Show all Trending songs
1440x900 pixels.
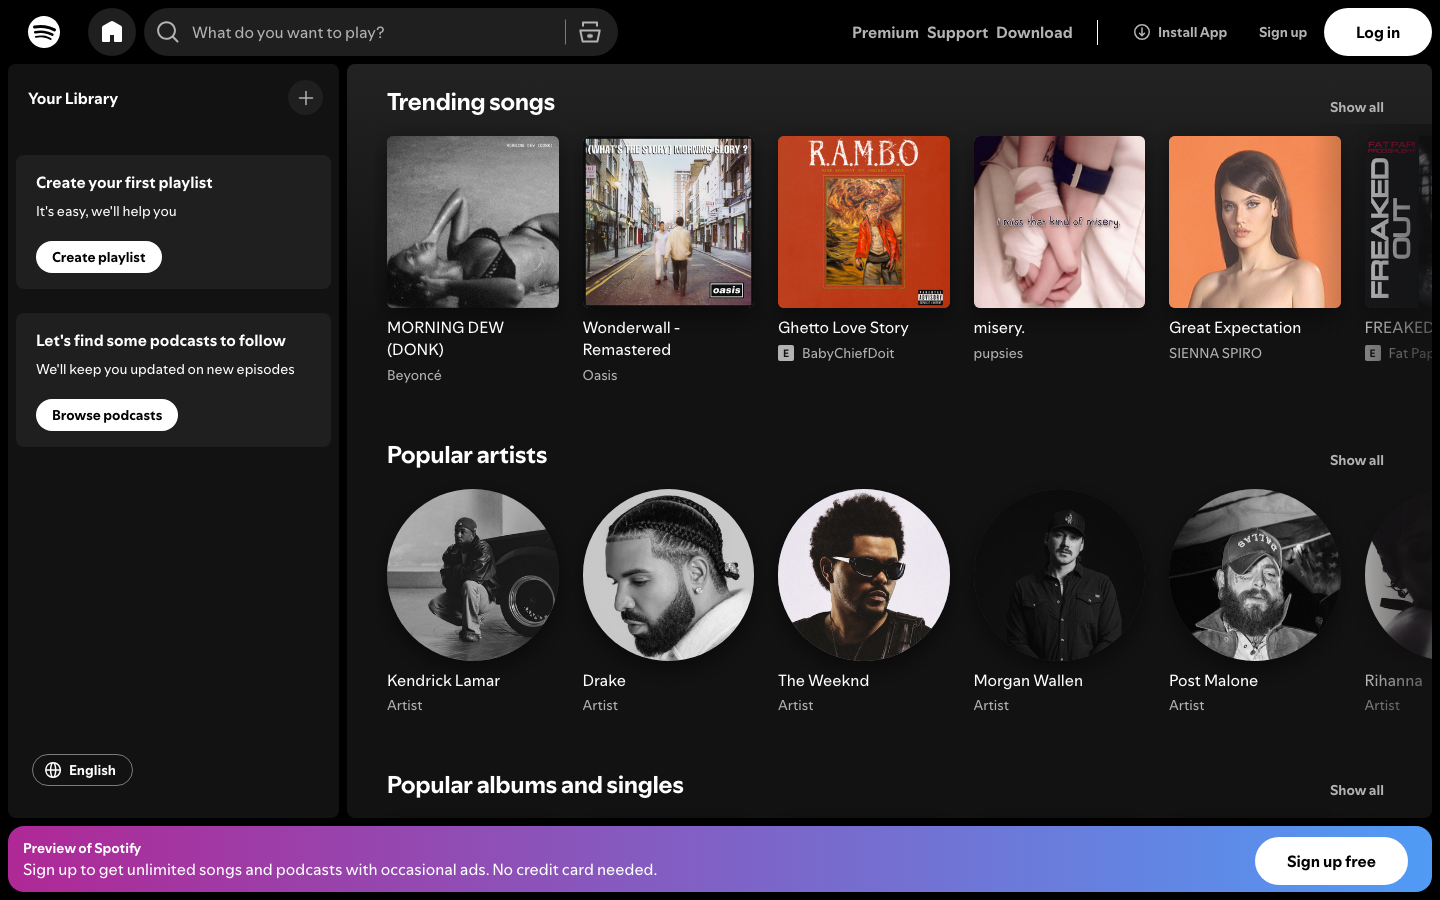(x=1356, y=107)
